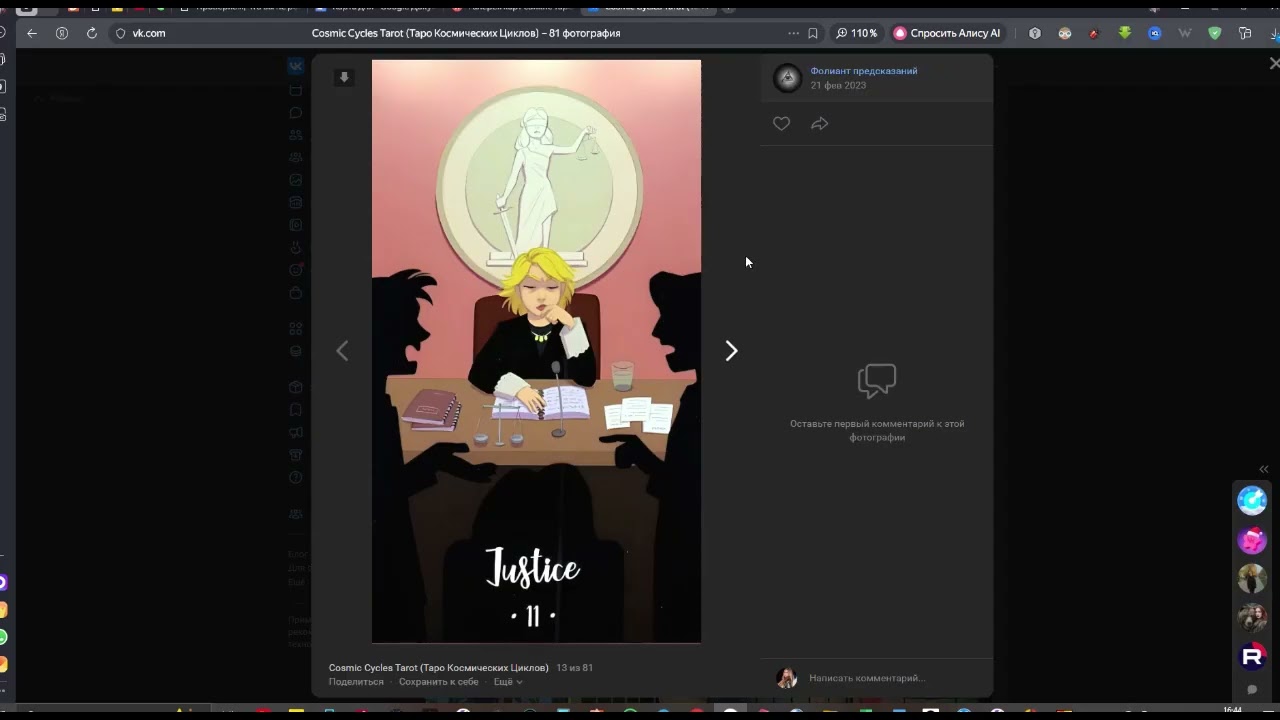Click the 21 фев 2023 date

[x=838, y=86]
